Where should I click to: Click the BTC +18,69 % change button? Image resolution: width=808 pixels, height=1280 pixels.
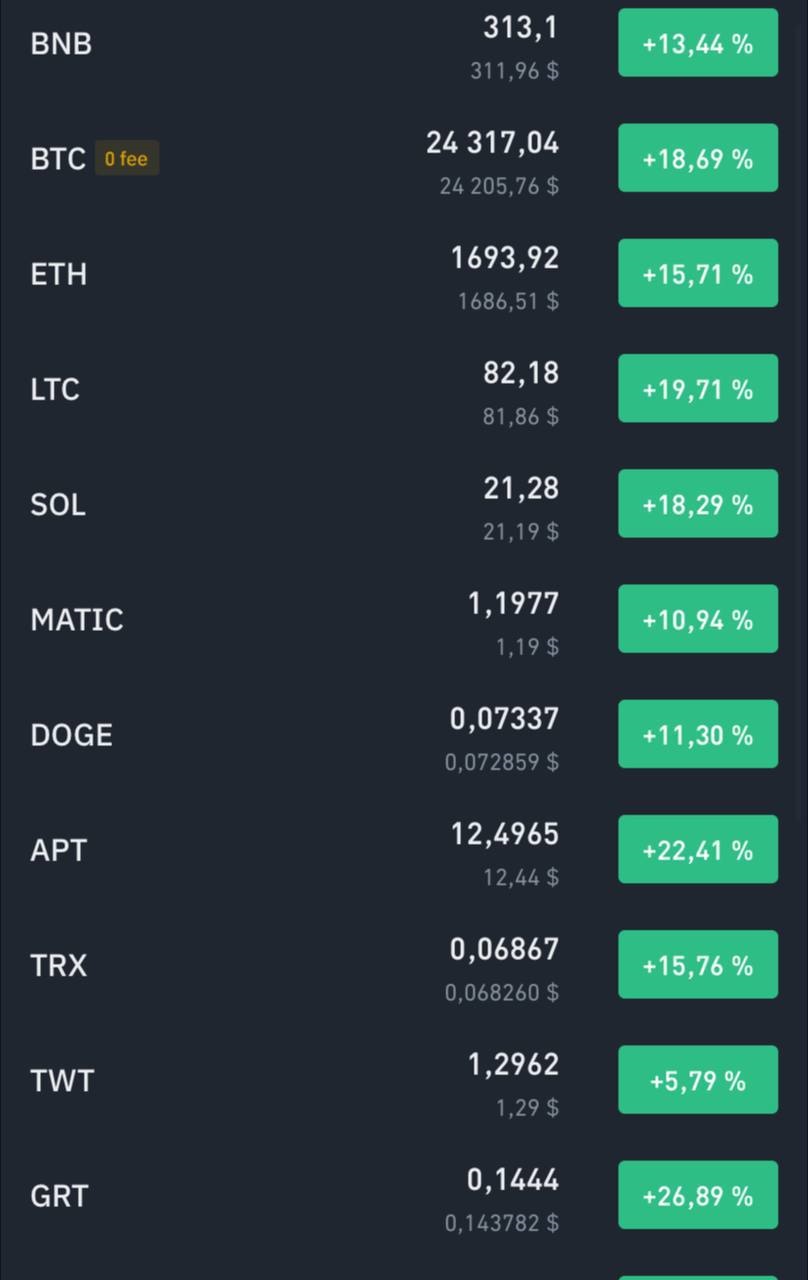[698, 158]
